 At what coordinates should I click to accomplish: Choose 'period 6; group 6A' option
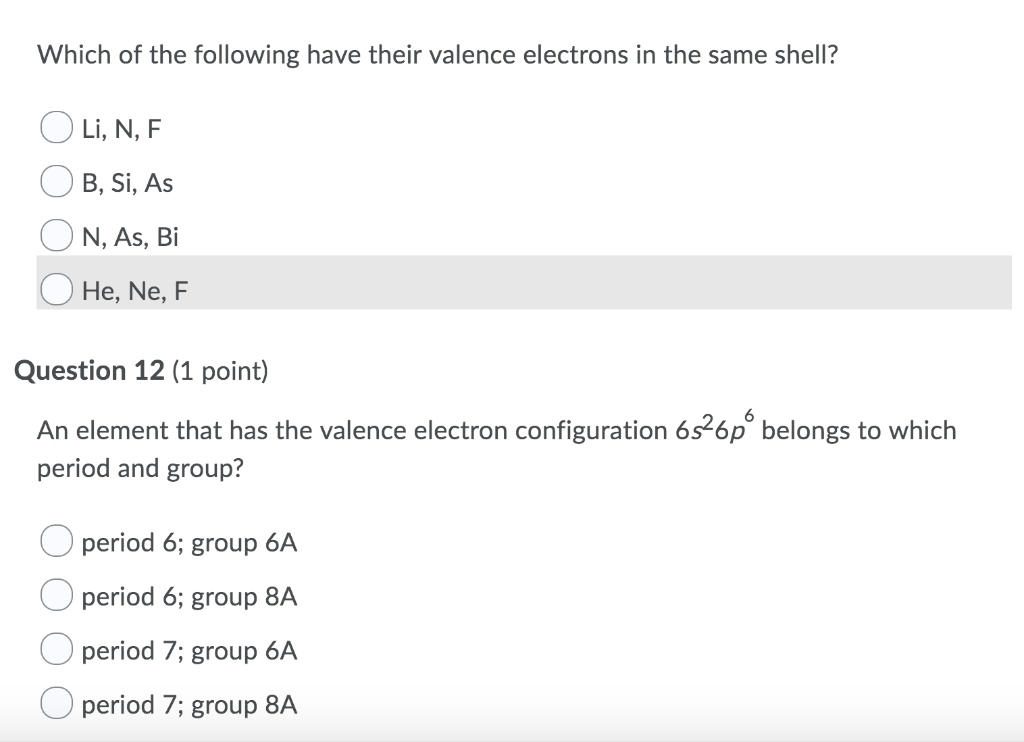[x=57, y=541]
